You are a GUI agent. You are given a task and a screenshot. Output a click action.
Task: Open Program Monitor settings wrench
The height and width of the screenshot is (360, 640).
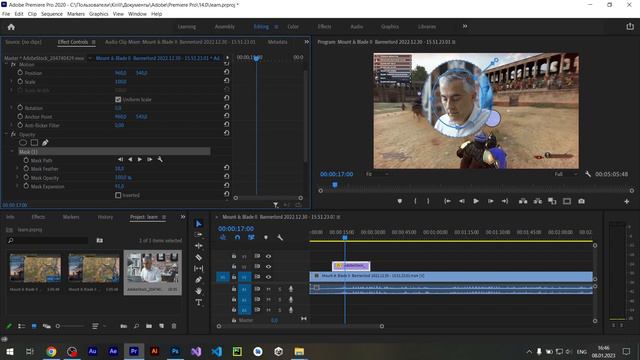pyautogui.click(x=588, y=174)
